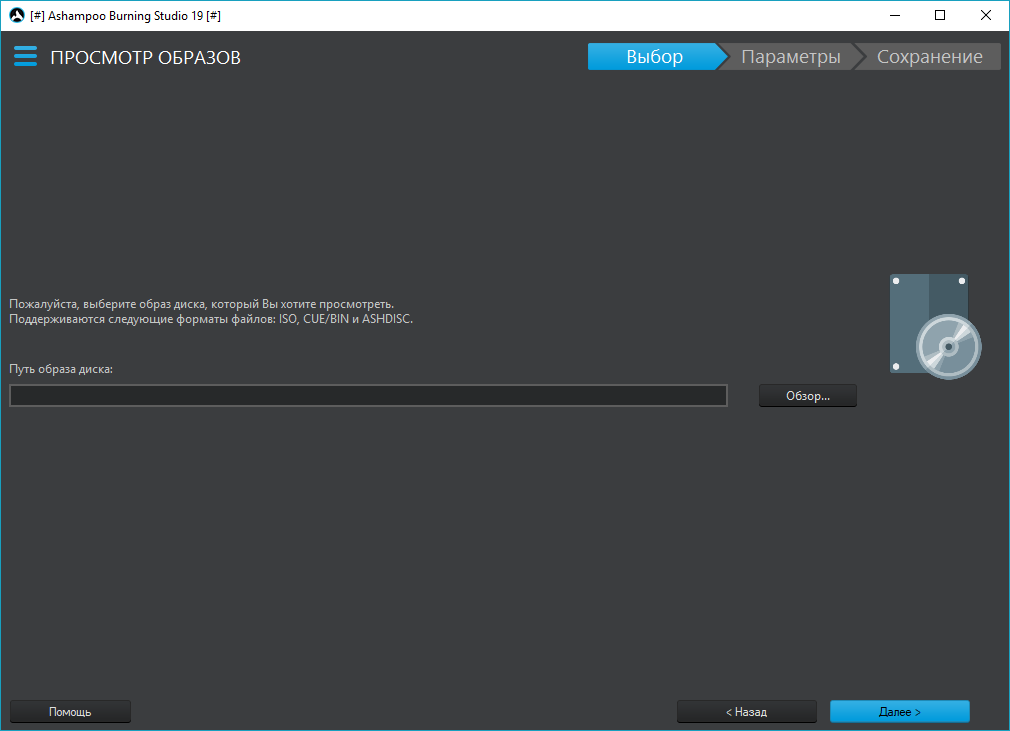Select the Выбор step tab
This screenshot has width=1010, height=731.
[654, 57]
